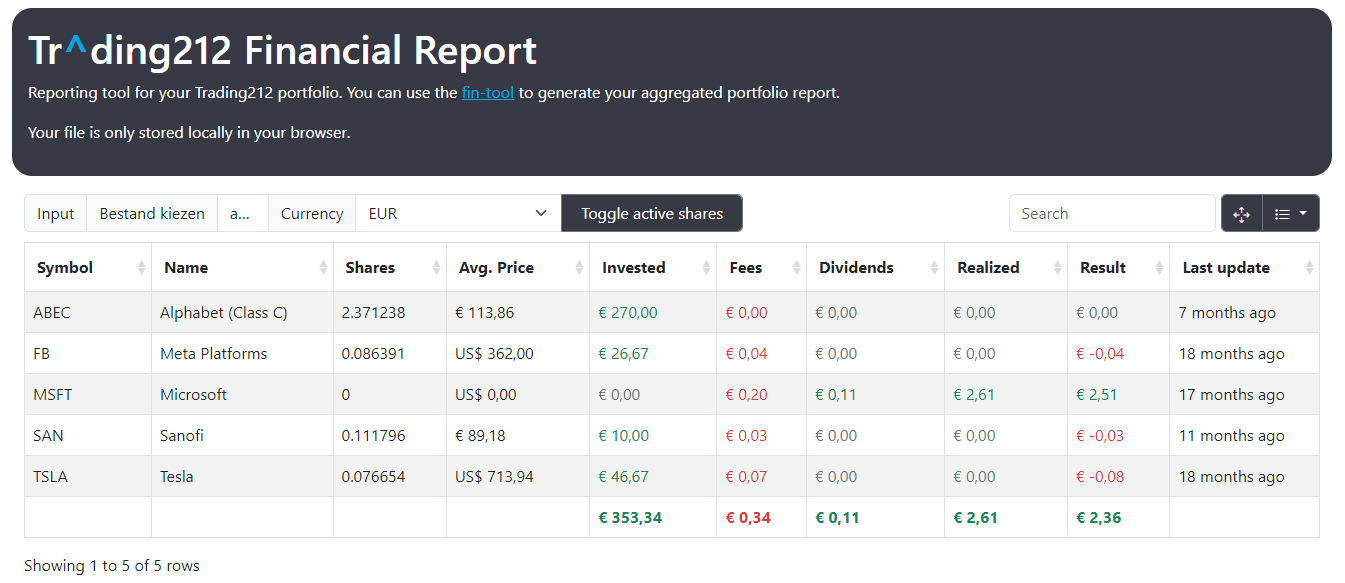Image resolution: width=1345 pixels, height=583 pixels.
Task: Select the SAN symbol cell
Action: 88,436
